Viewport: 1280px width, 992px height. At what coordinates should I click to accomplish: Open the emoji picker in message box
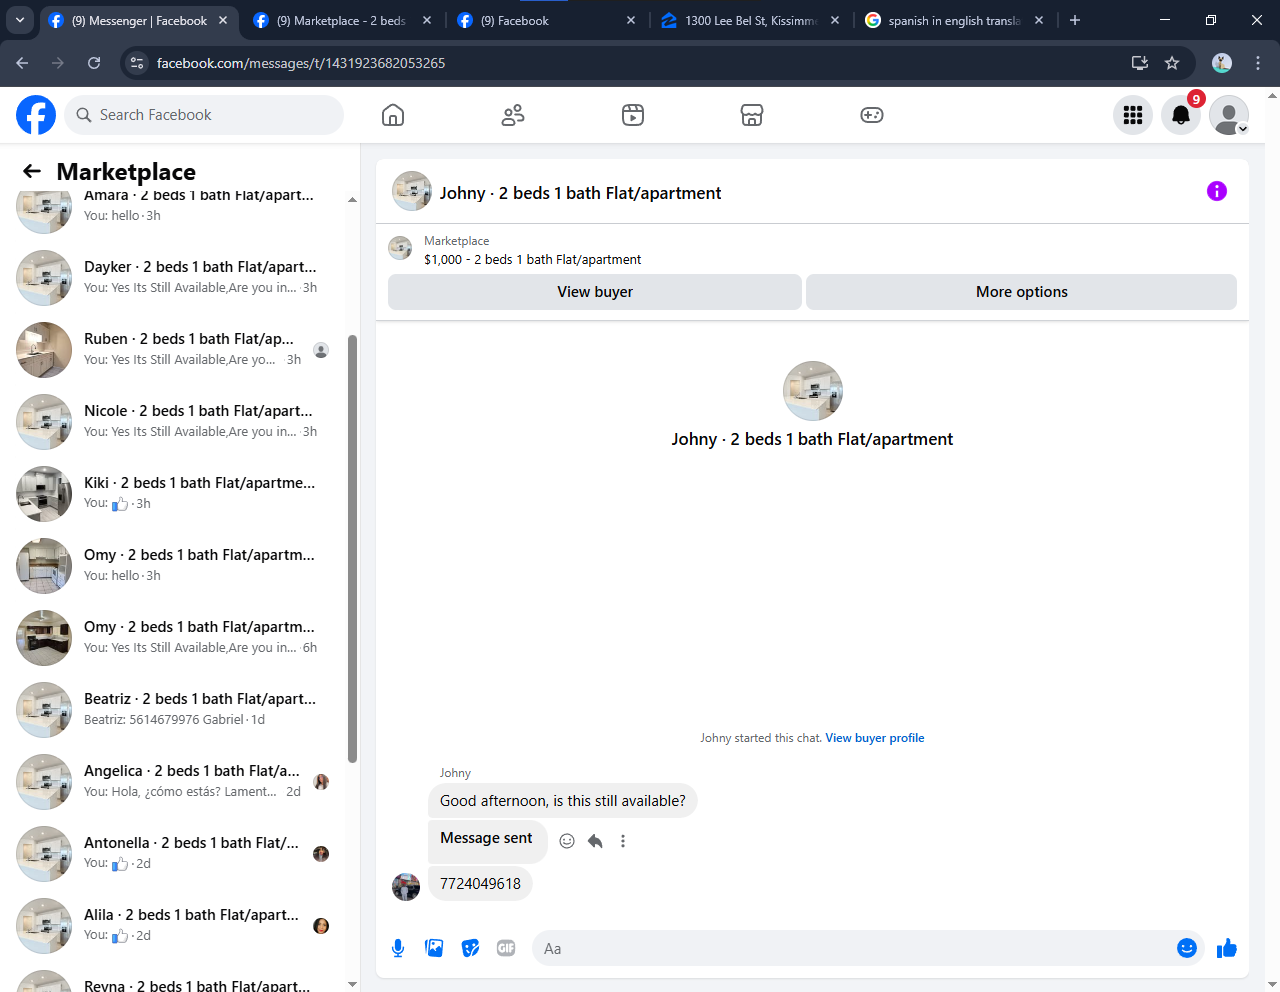point(1187,948)
